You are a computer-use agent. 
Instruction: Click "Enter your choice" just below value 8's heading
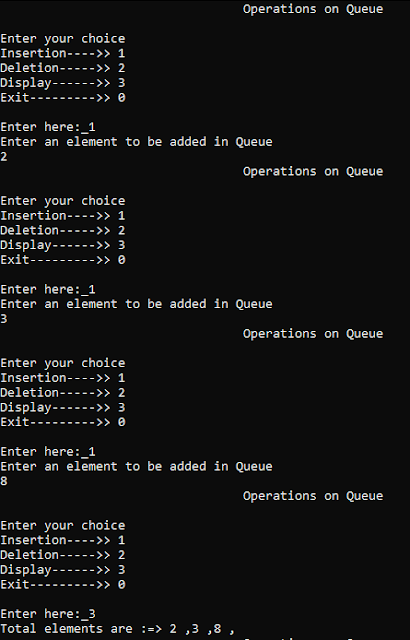click(x=63, y=525)
